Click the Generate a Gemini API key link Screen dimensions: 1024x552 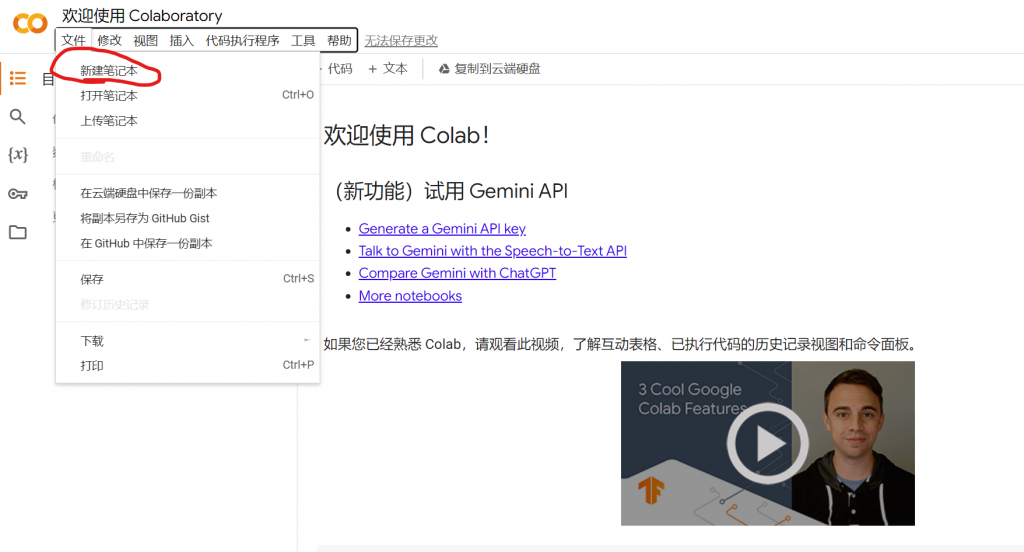click(x=442, y=229)
